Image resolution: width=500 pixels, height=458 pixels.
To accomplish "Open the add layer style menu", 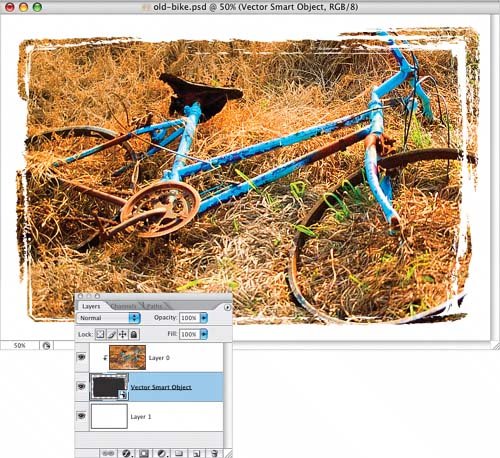I will (x=126, y=453).
